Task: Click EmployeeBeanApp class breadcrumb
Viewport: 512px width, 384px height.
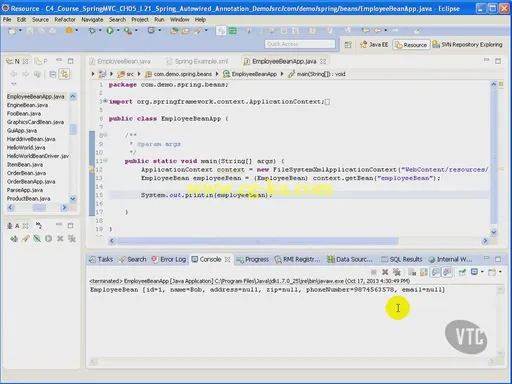Action: coord(250,74)
